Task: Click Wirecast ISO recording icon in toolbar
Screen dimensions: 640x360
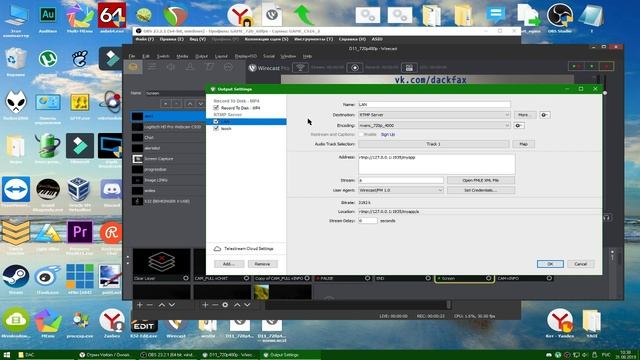Action: [409, 68]
